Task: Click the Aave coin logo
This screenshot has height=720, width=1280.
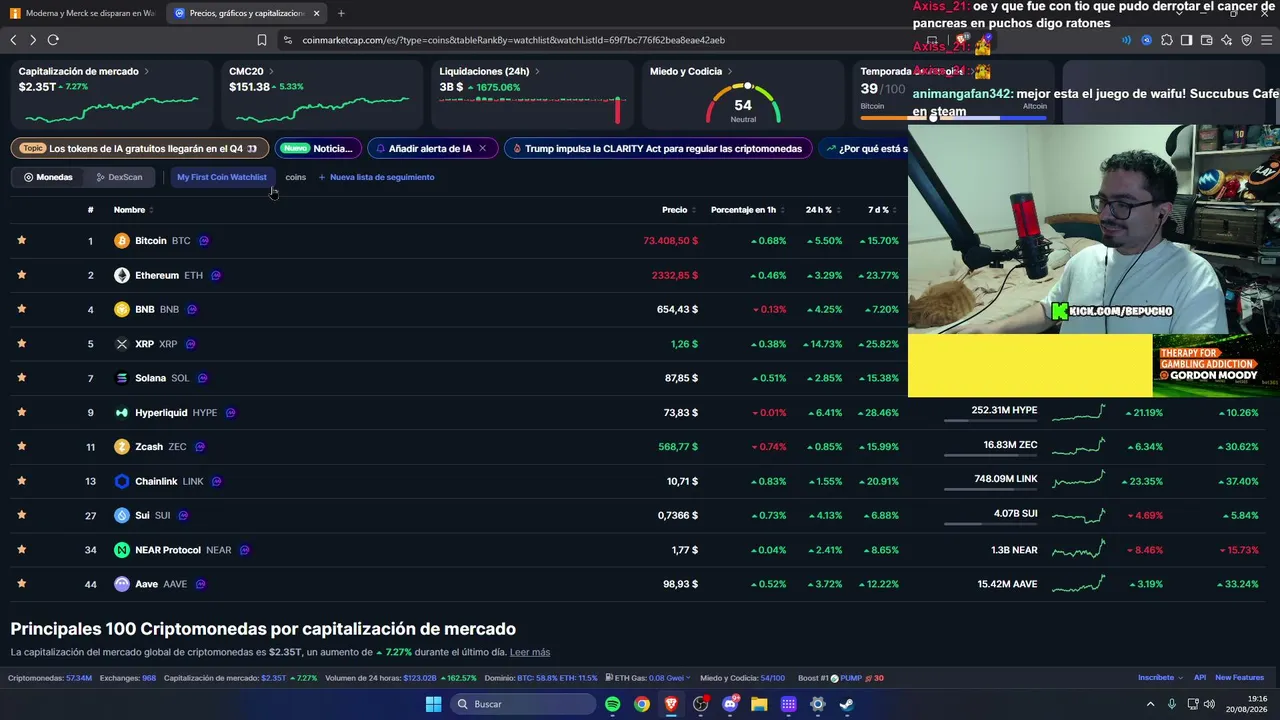Action: tap(122, 584)
